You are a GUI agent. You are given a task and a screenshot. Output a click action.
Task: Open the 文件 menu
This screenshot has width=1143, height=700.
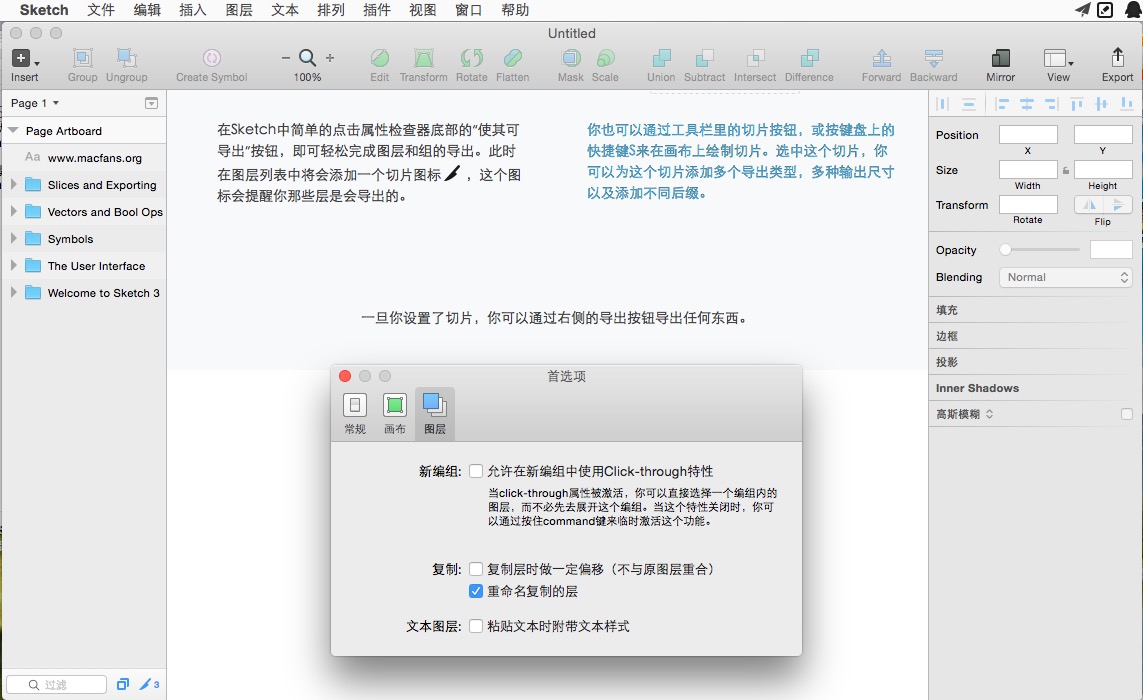tap(101, 10)
